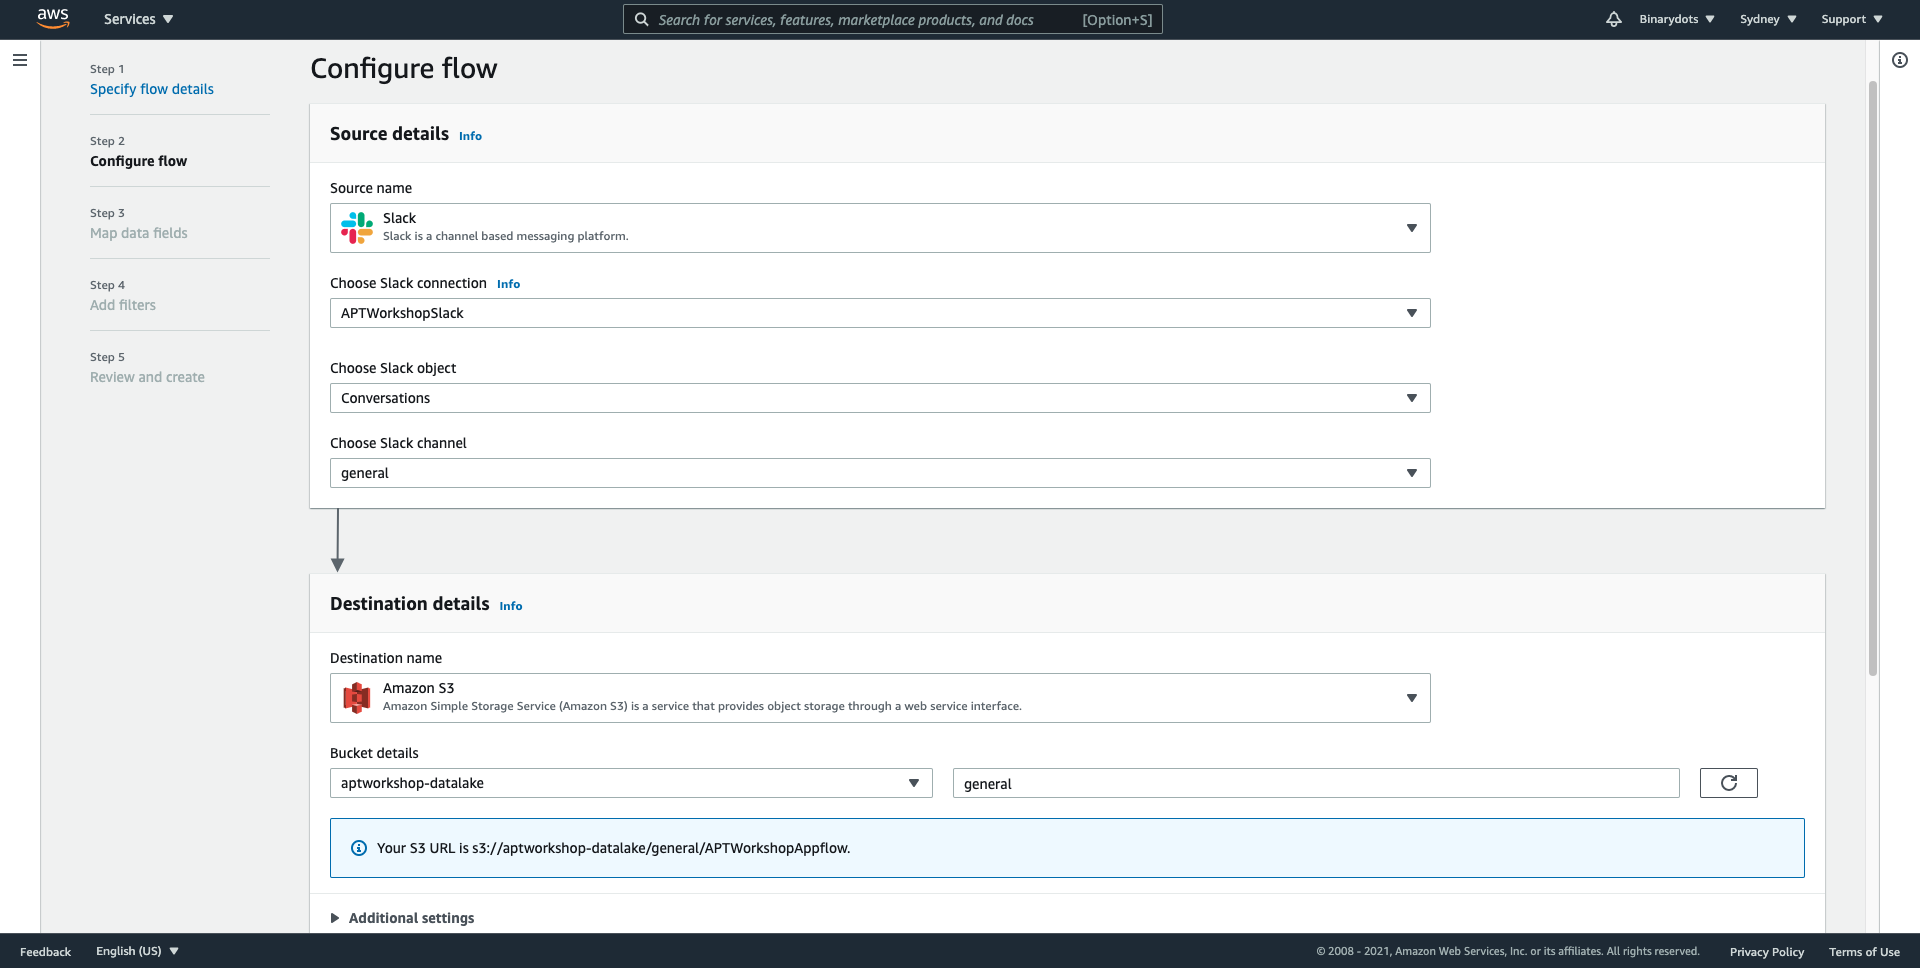
Task: Open the aptworkshop-datalake bucket dropdown
Action: 631,783
